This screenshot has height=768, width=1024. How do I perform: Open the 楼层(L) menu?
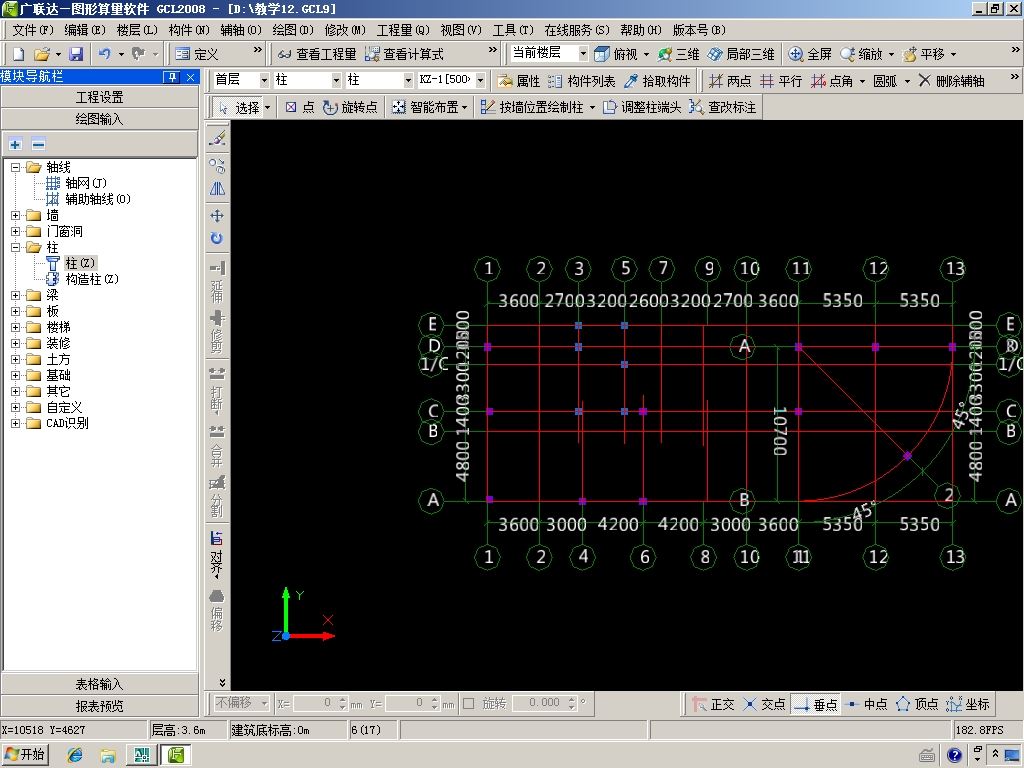click(x=137, y=30)
